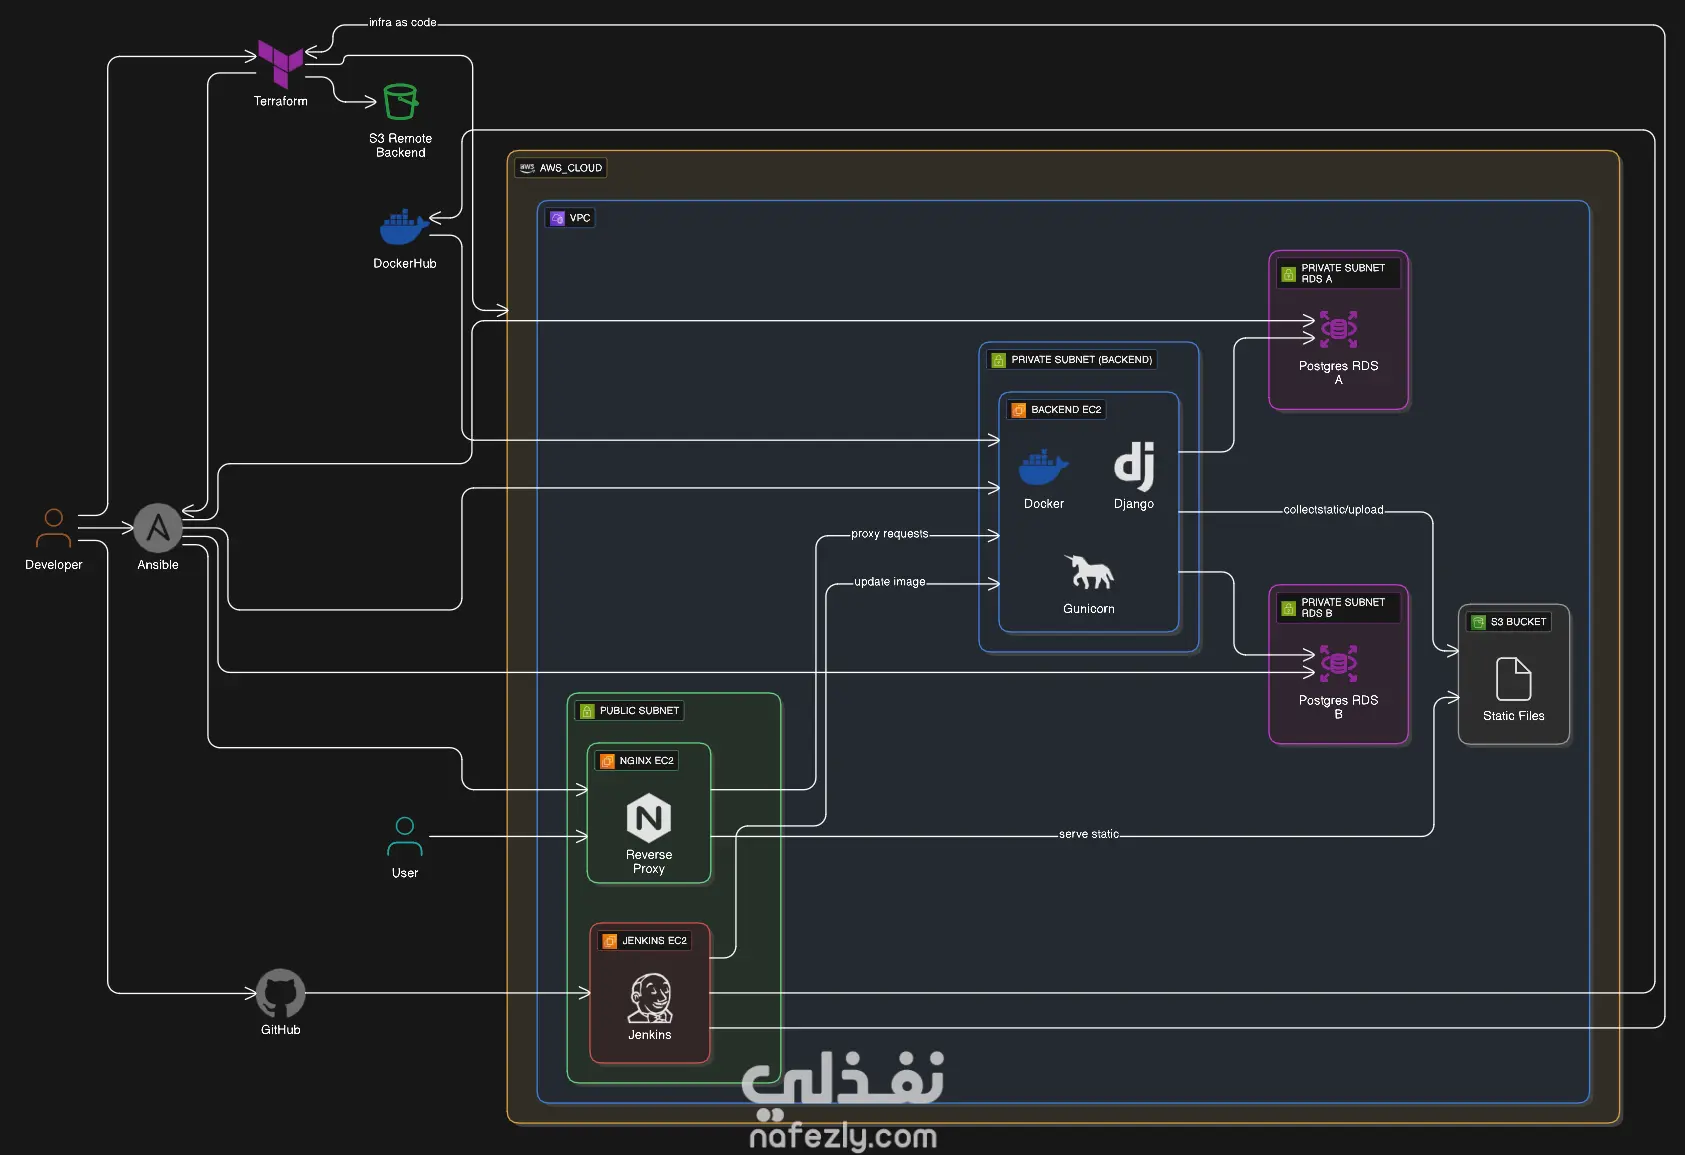Screen dimensions: 1685x1155
Task: Click the AWS logo in AWS_CLOUD tag
Action: [527, 168]
